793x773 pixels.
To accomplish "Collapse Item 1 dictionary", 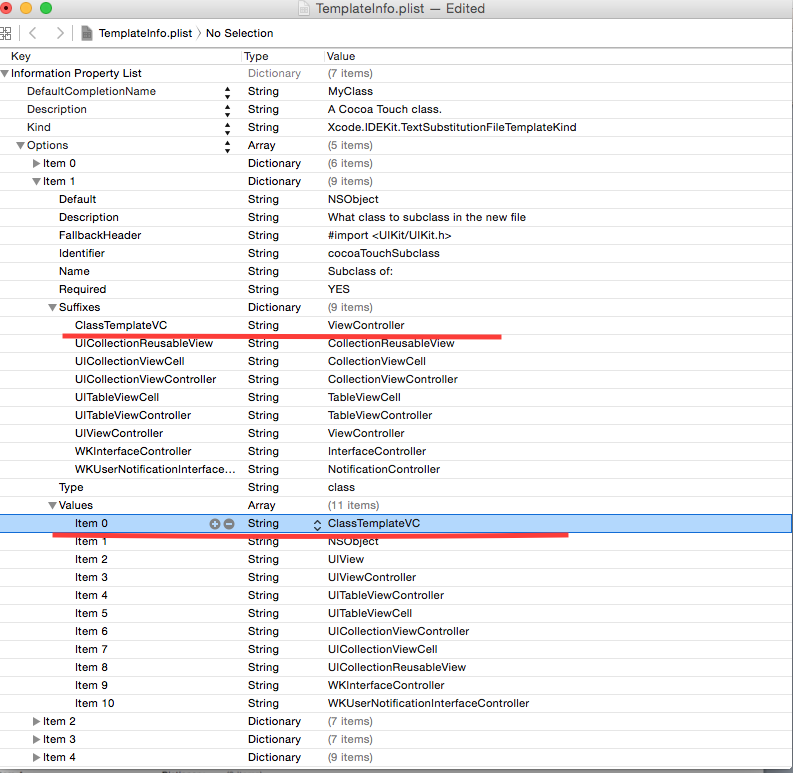I will click(x=36, y=182).
